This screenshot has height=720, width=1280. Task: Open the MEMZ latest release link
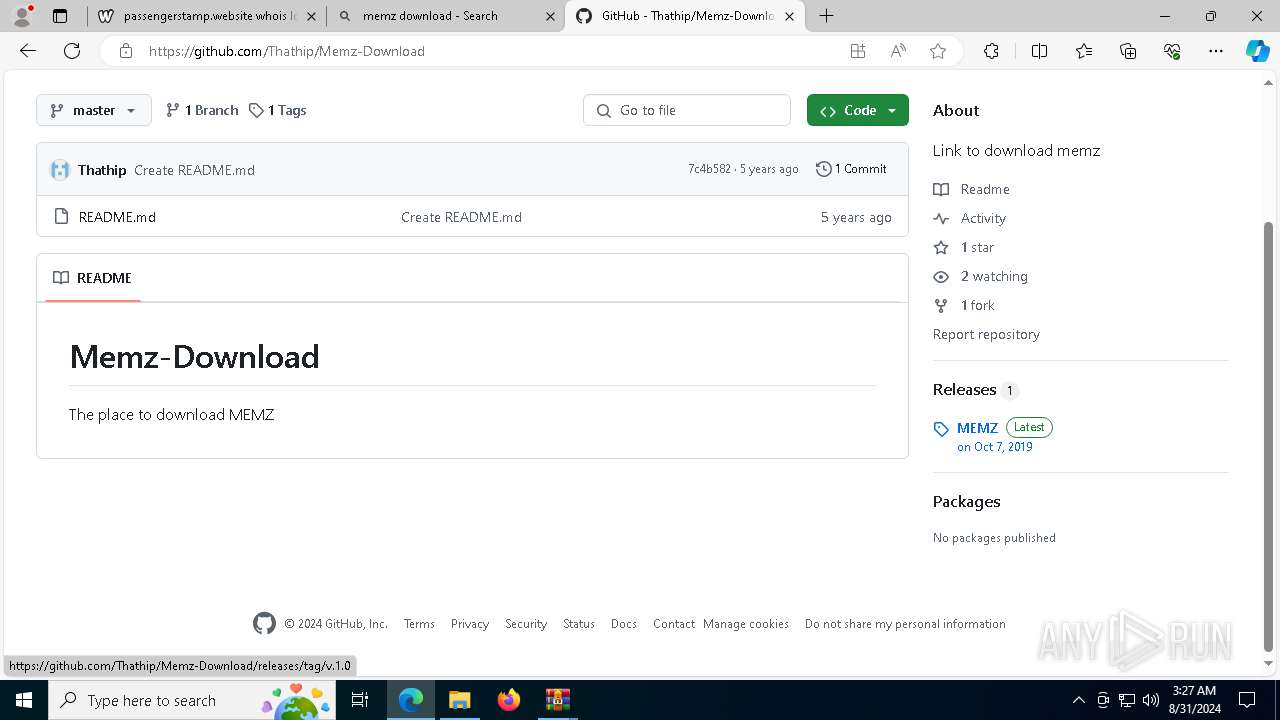point(977,428)
